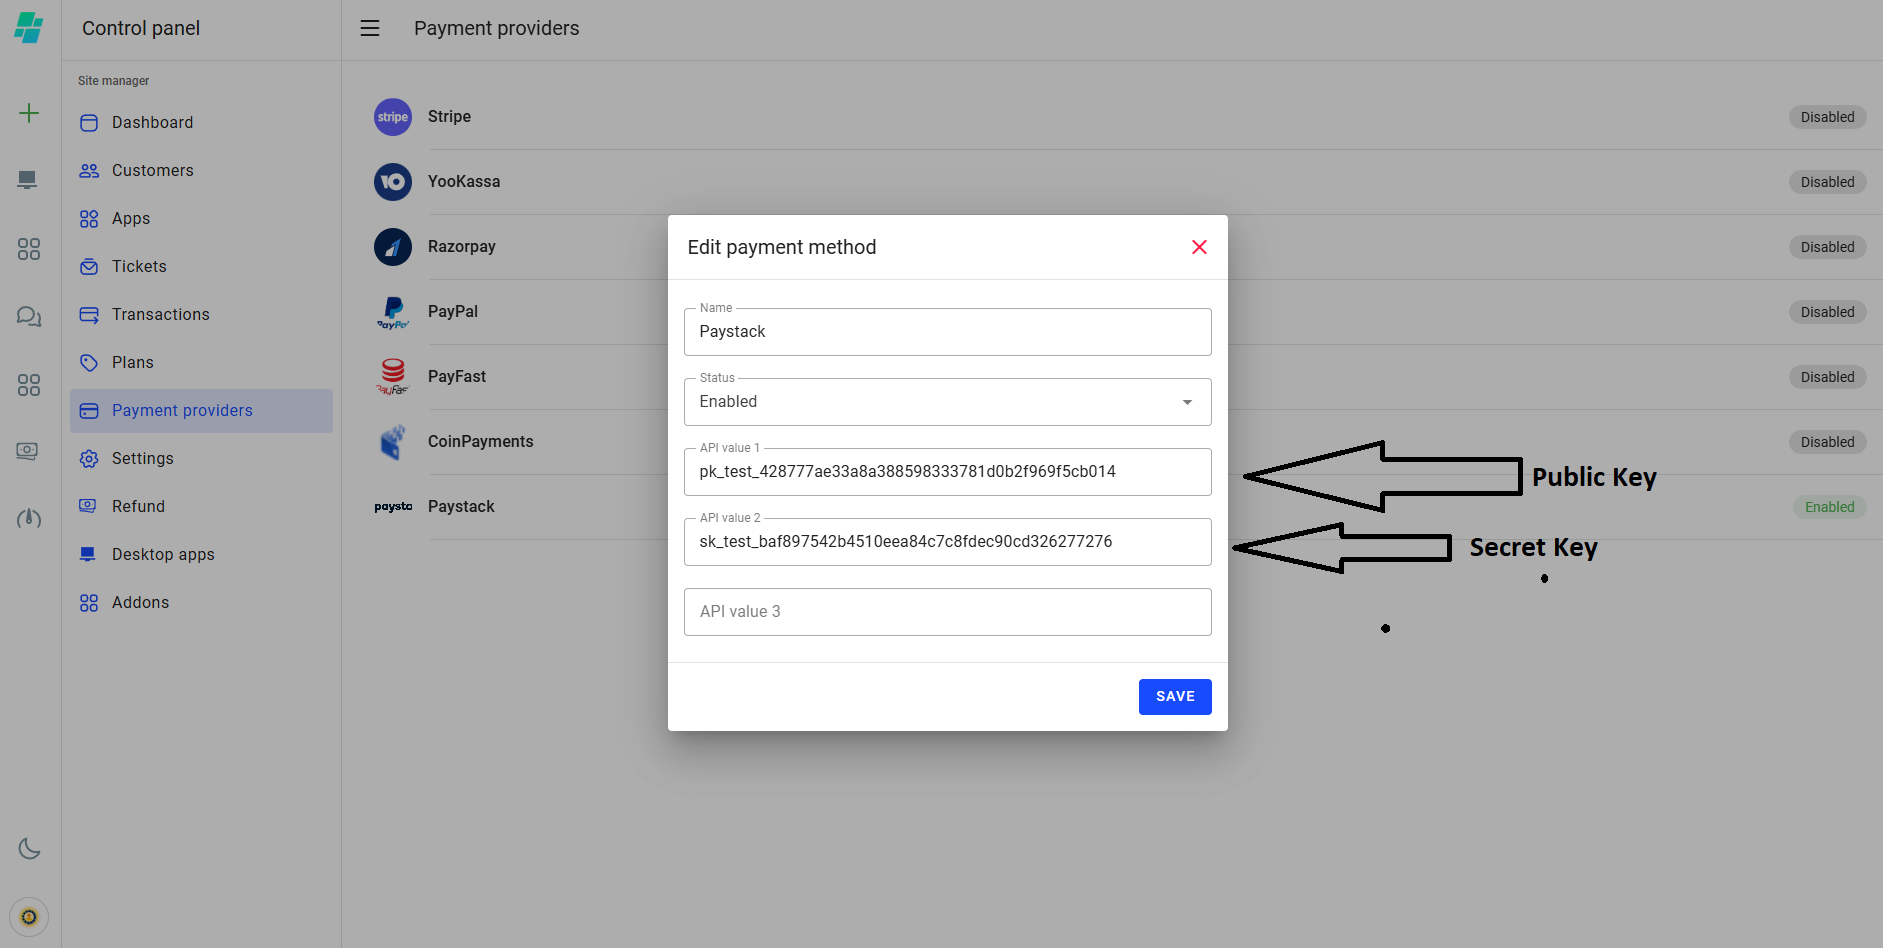This screenshot has height=948, width=1883.
Task: Click the YooKassa provider logo
Action: (393, 182)
